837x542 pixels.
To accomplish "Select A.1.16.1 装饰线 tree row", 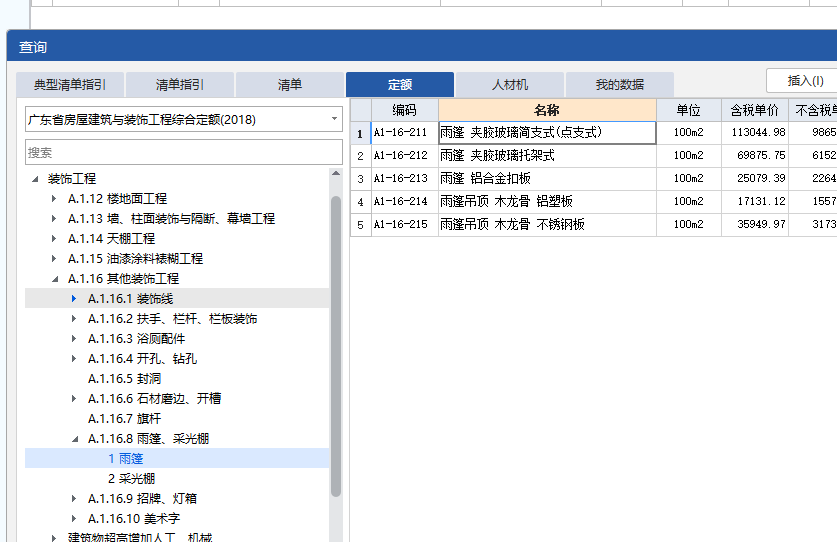I will click(177, 299).
